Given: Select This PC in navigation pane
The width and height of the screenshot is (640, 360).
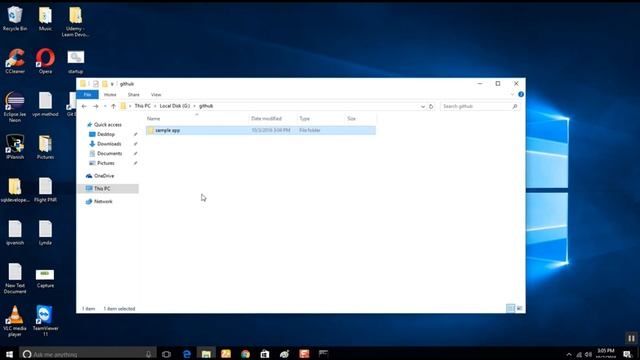Looking at the screenshot, I should tap(108, 189).
